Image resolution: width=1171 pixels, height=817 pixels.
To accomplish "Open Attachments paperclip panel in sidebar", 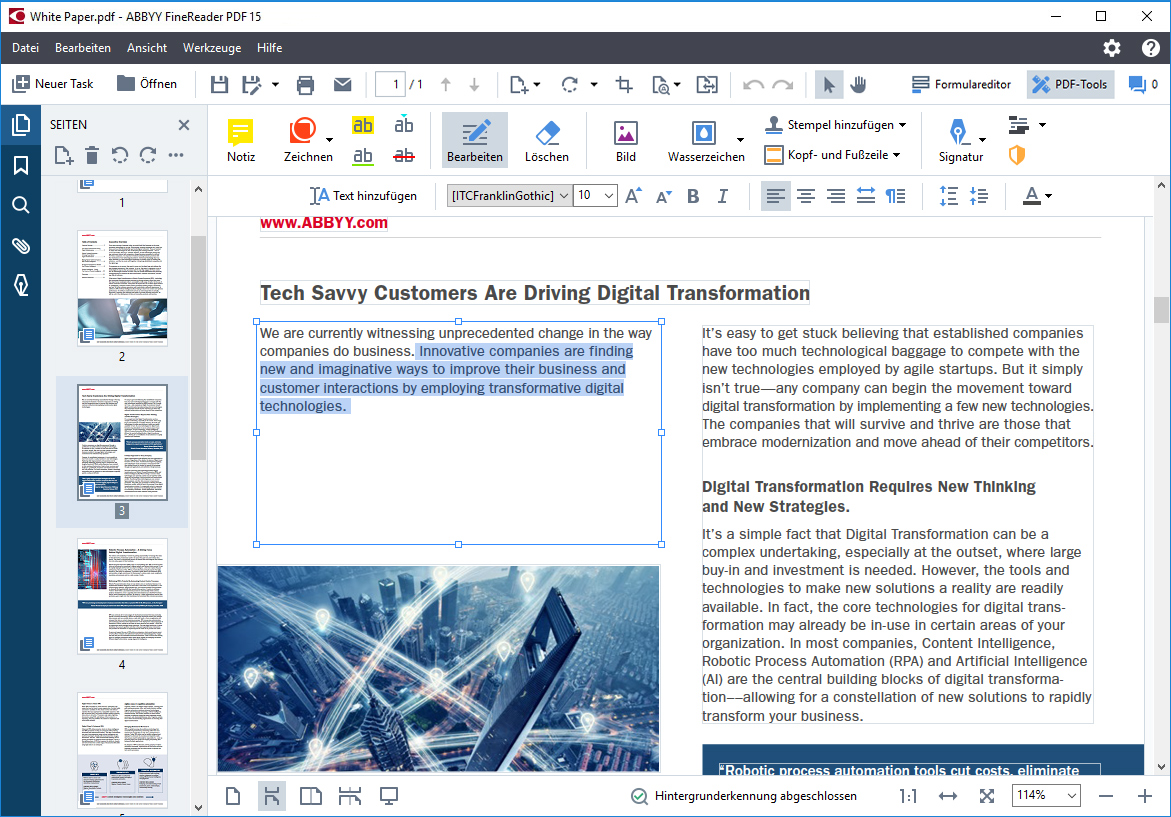I will (21, 245).
